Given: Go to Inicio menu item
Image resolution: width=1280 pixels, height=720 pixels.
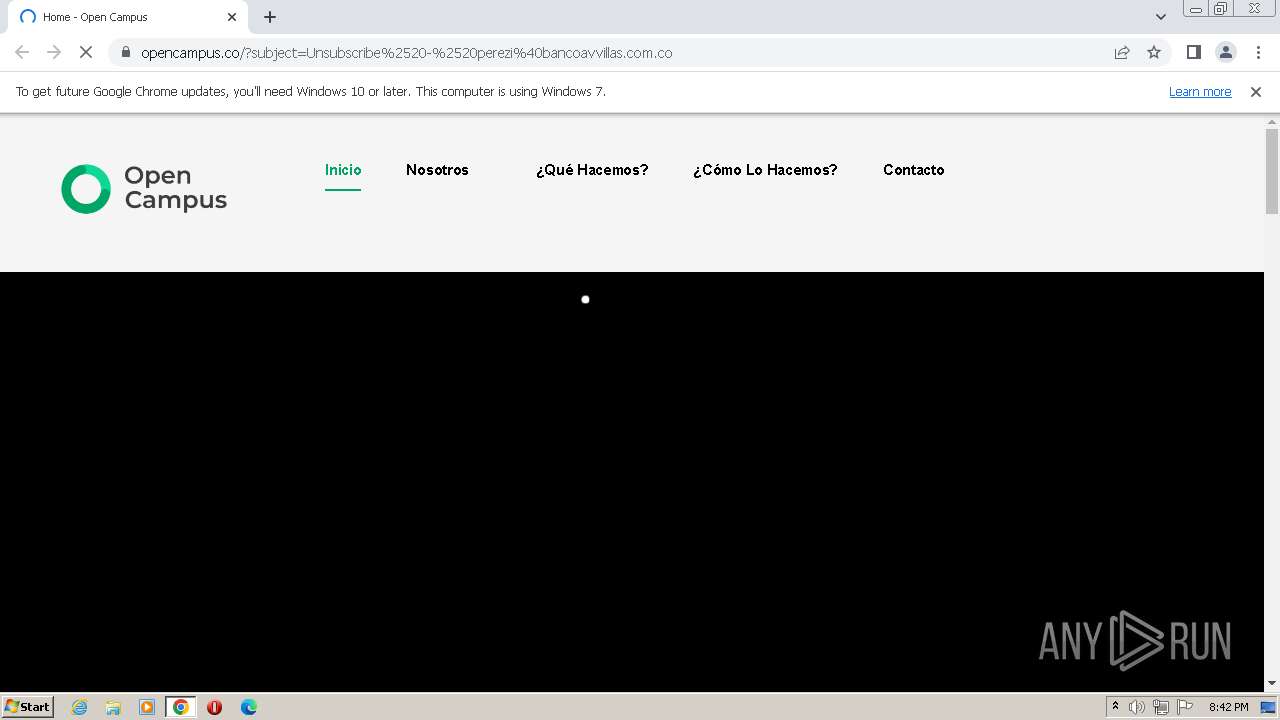Looking at the screenshot, I should coord(343,170).
